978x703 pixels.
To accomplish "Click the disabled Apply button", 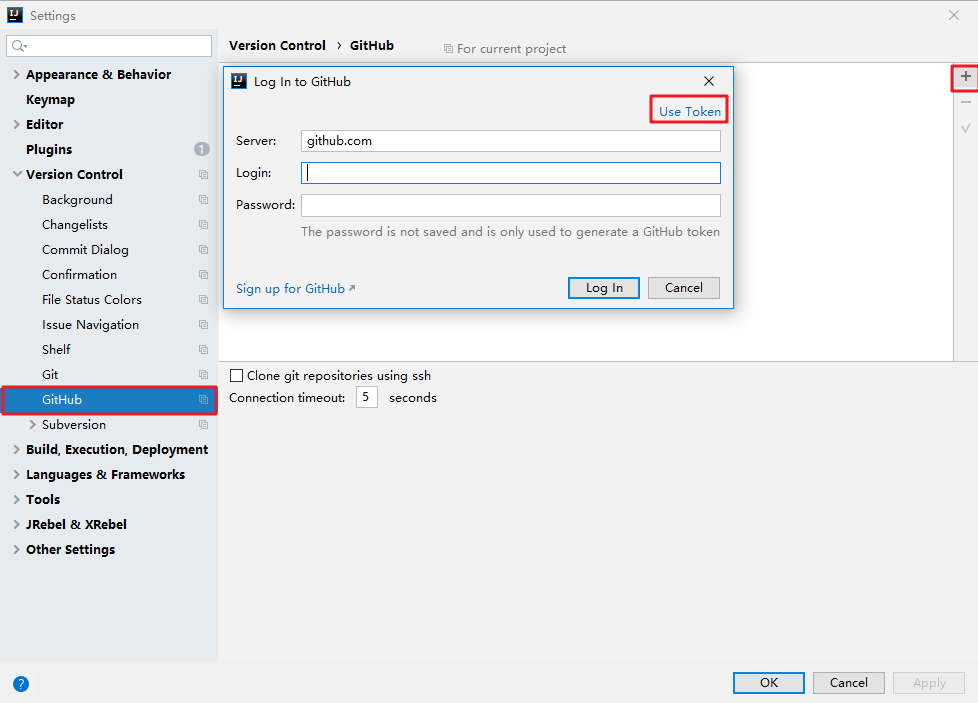I will [929, 682].
